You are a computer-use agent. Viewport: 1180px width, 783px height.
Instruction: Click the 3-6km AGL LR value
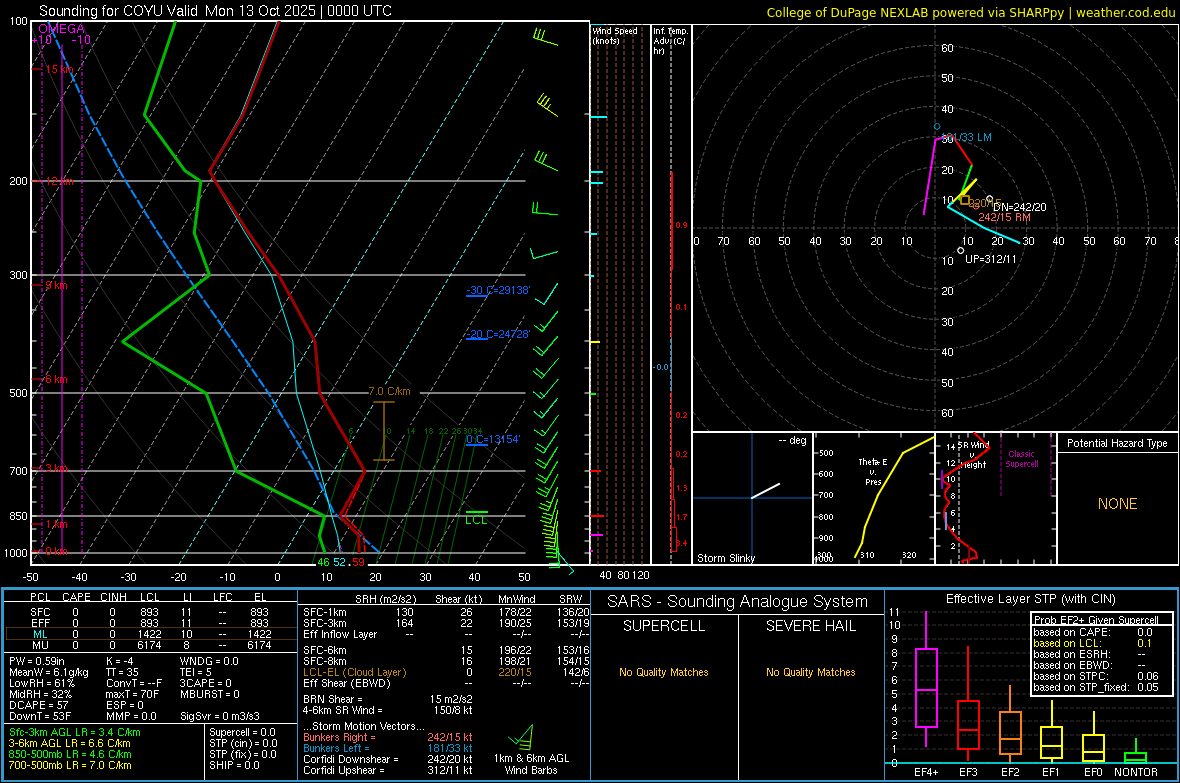click(69, 743)
